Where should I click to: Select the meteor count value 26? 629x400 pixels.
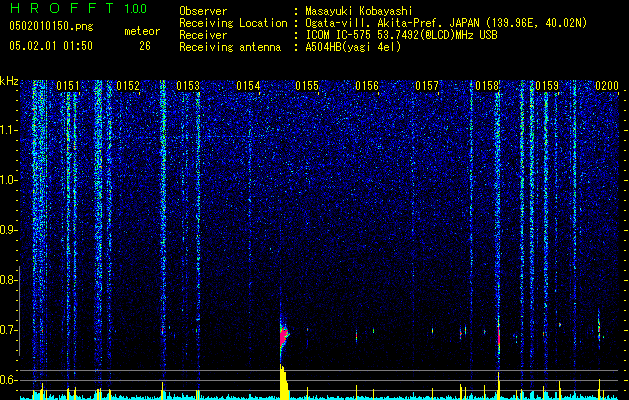point(145,46)
